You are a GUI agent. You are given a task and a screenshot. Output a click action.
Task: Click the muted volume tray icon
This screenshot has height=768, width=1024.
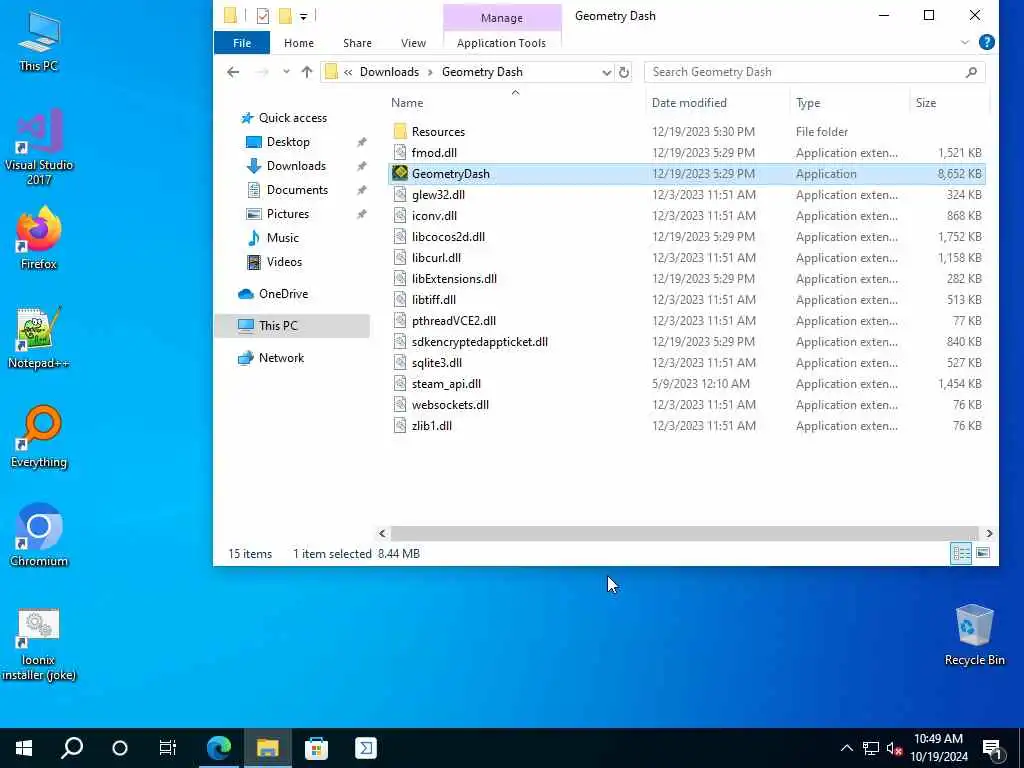click(894, 748)
